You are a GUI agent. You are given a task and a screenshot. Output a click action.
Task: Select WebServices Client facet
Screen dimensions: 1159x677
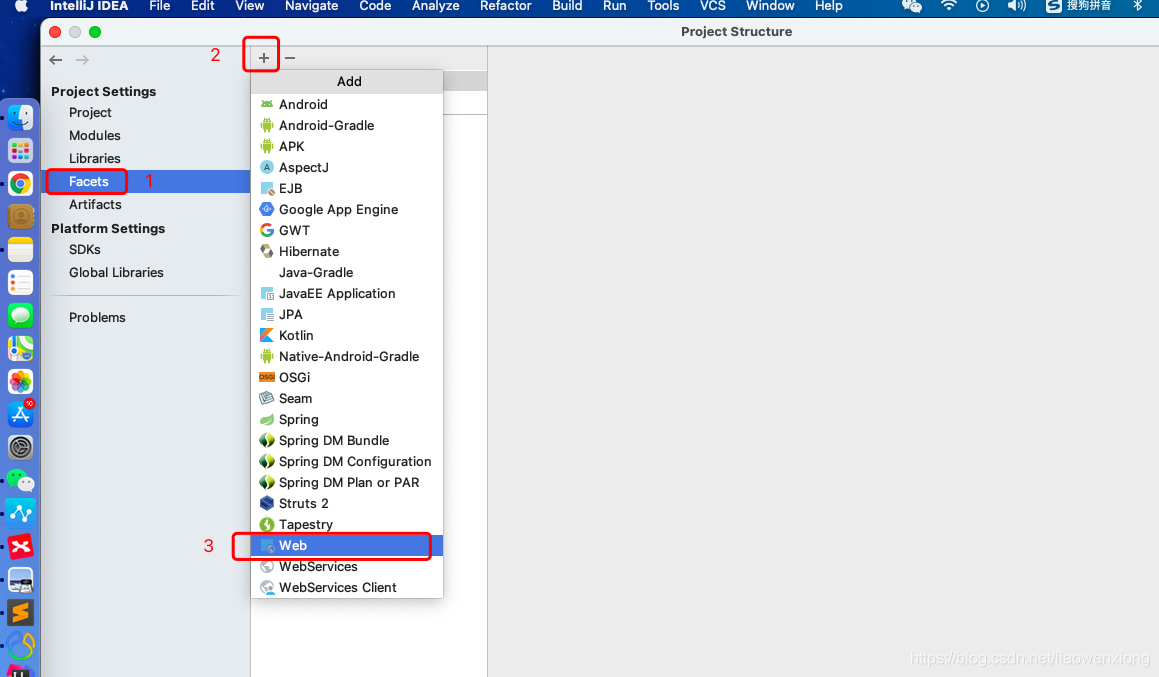coord(347,588)
